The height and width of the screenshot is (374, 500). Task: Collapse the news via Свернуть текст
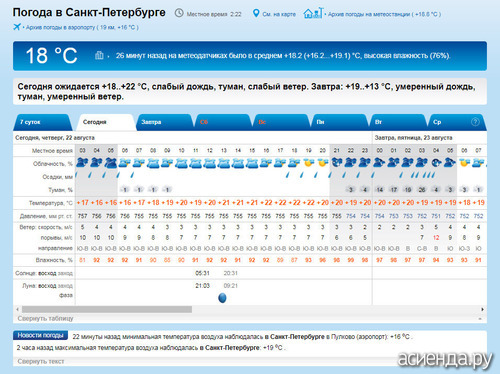click(41, 361)
